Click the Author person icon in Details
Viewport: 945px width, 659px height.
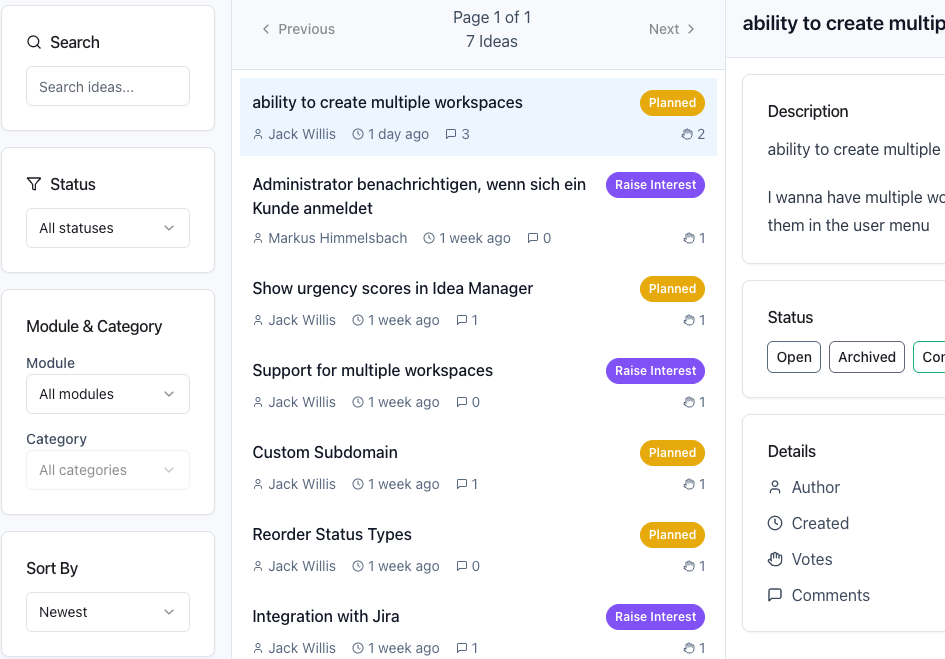pos(775,487)
